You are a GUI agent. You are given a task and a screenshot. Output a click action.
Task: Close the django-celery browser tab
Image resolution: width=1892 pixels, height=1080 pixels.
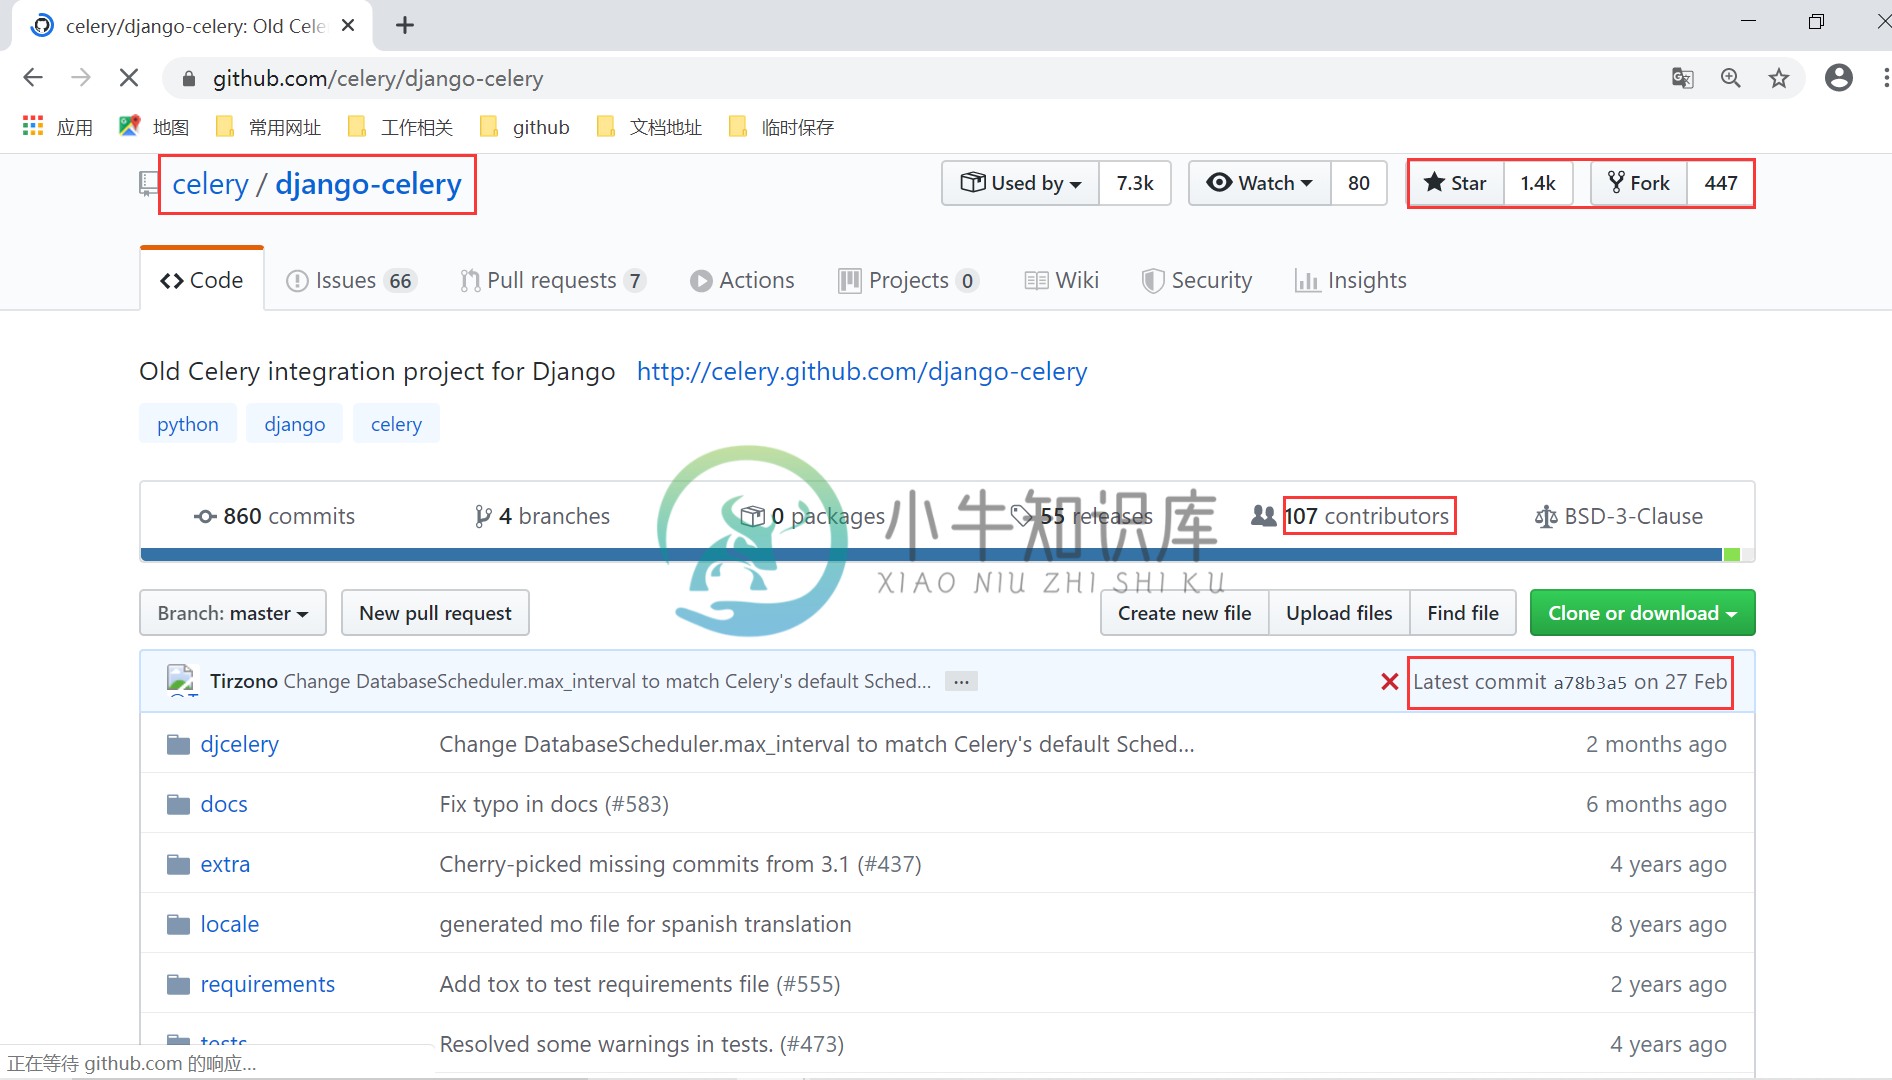pyautogui.click(x=348, y=26)
